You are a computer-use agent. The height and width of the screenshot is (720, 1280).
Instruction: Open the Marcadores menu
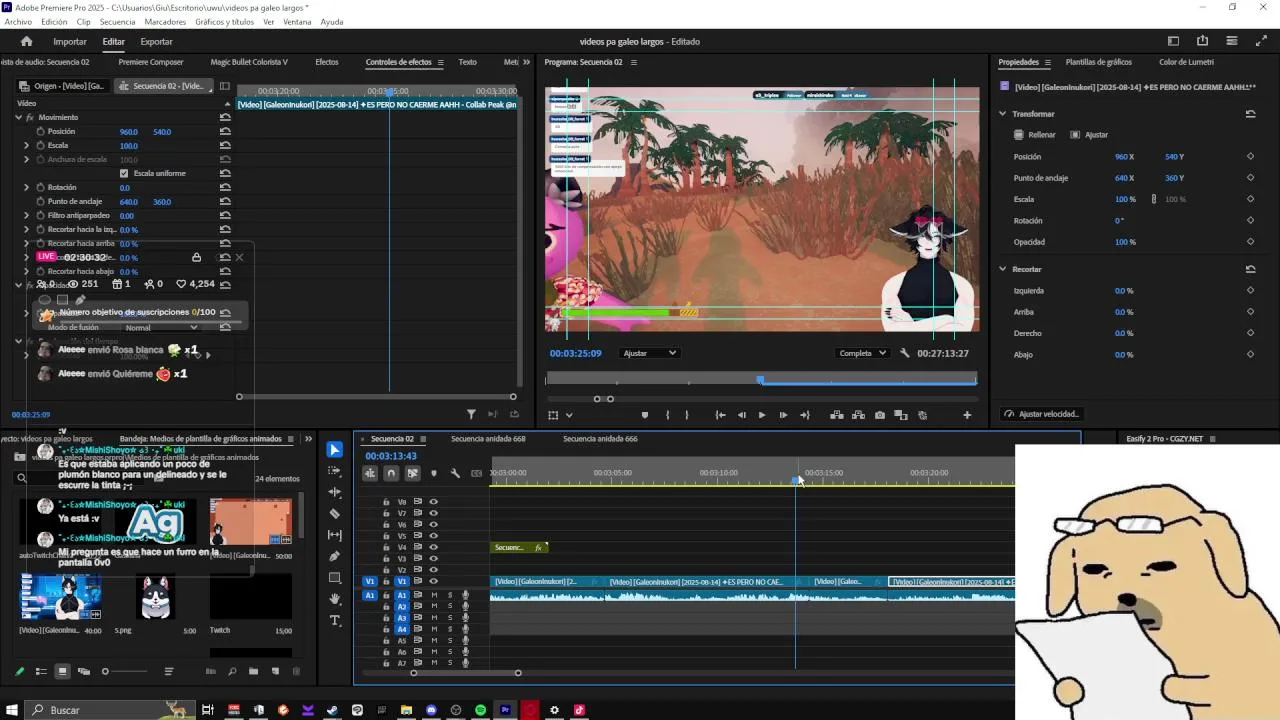tap(165, 21)
